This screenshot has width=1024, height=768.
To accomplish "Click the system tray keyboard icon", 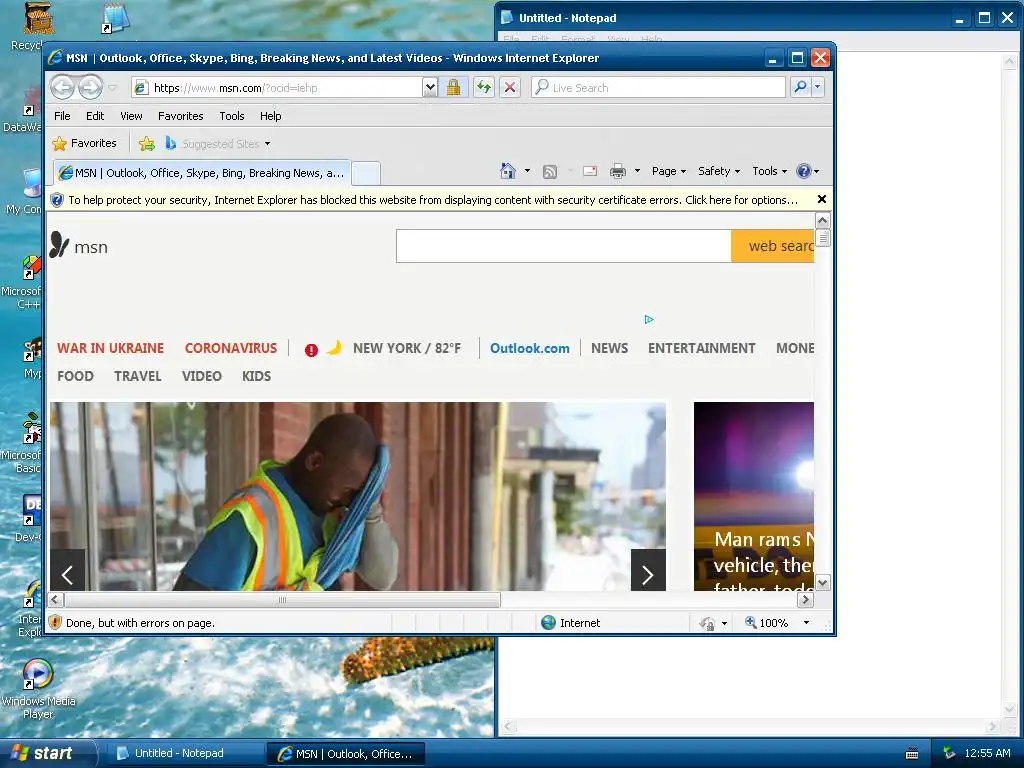I will coord(912,754).
